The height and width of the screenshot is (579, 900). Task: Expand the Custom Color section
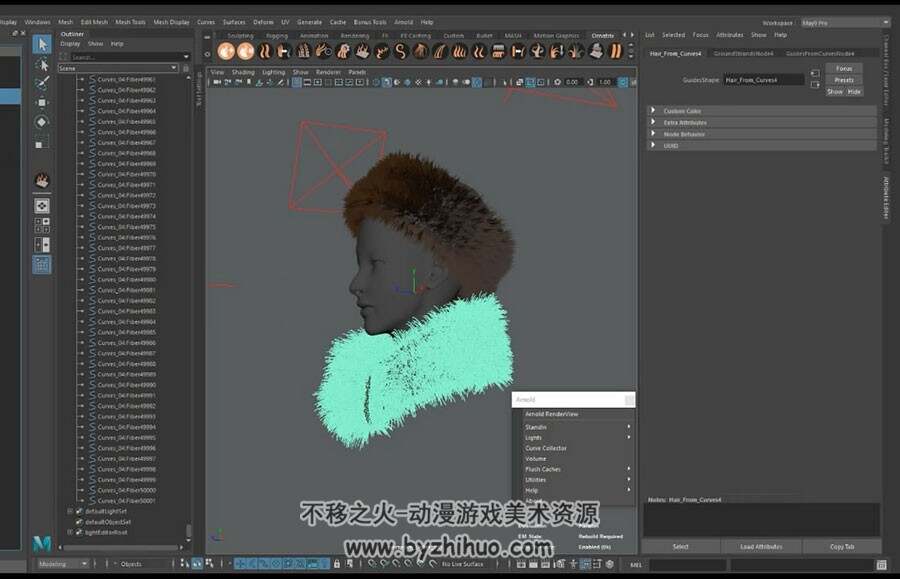point(653,111)
